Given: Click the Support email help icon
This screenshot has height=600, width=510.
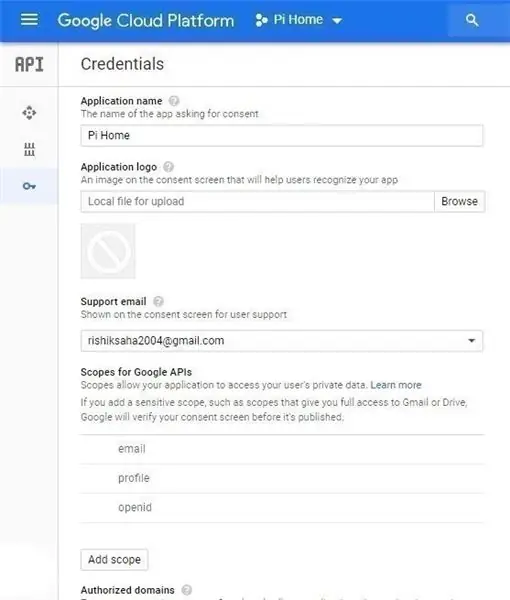Looking at the screenshot, I should [158, 302].
